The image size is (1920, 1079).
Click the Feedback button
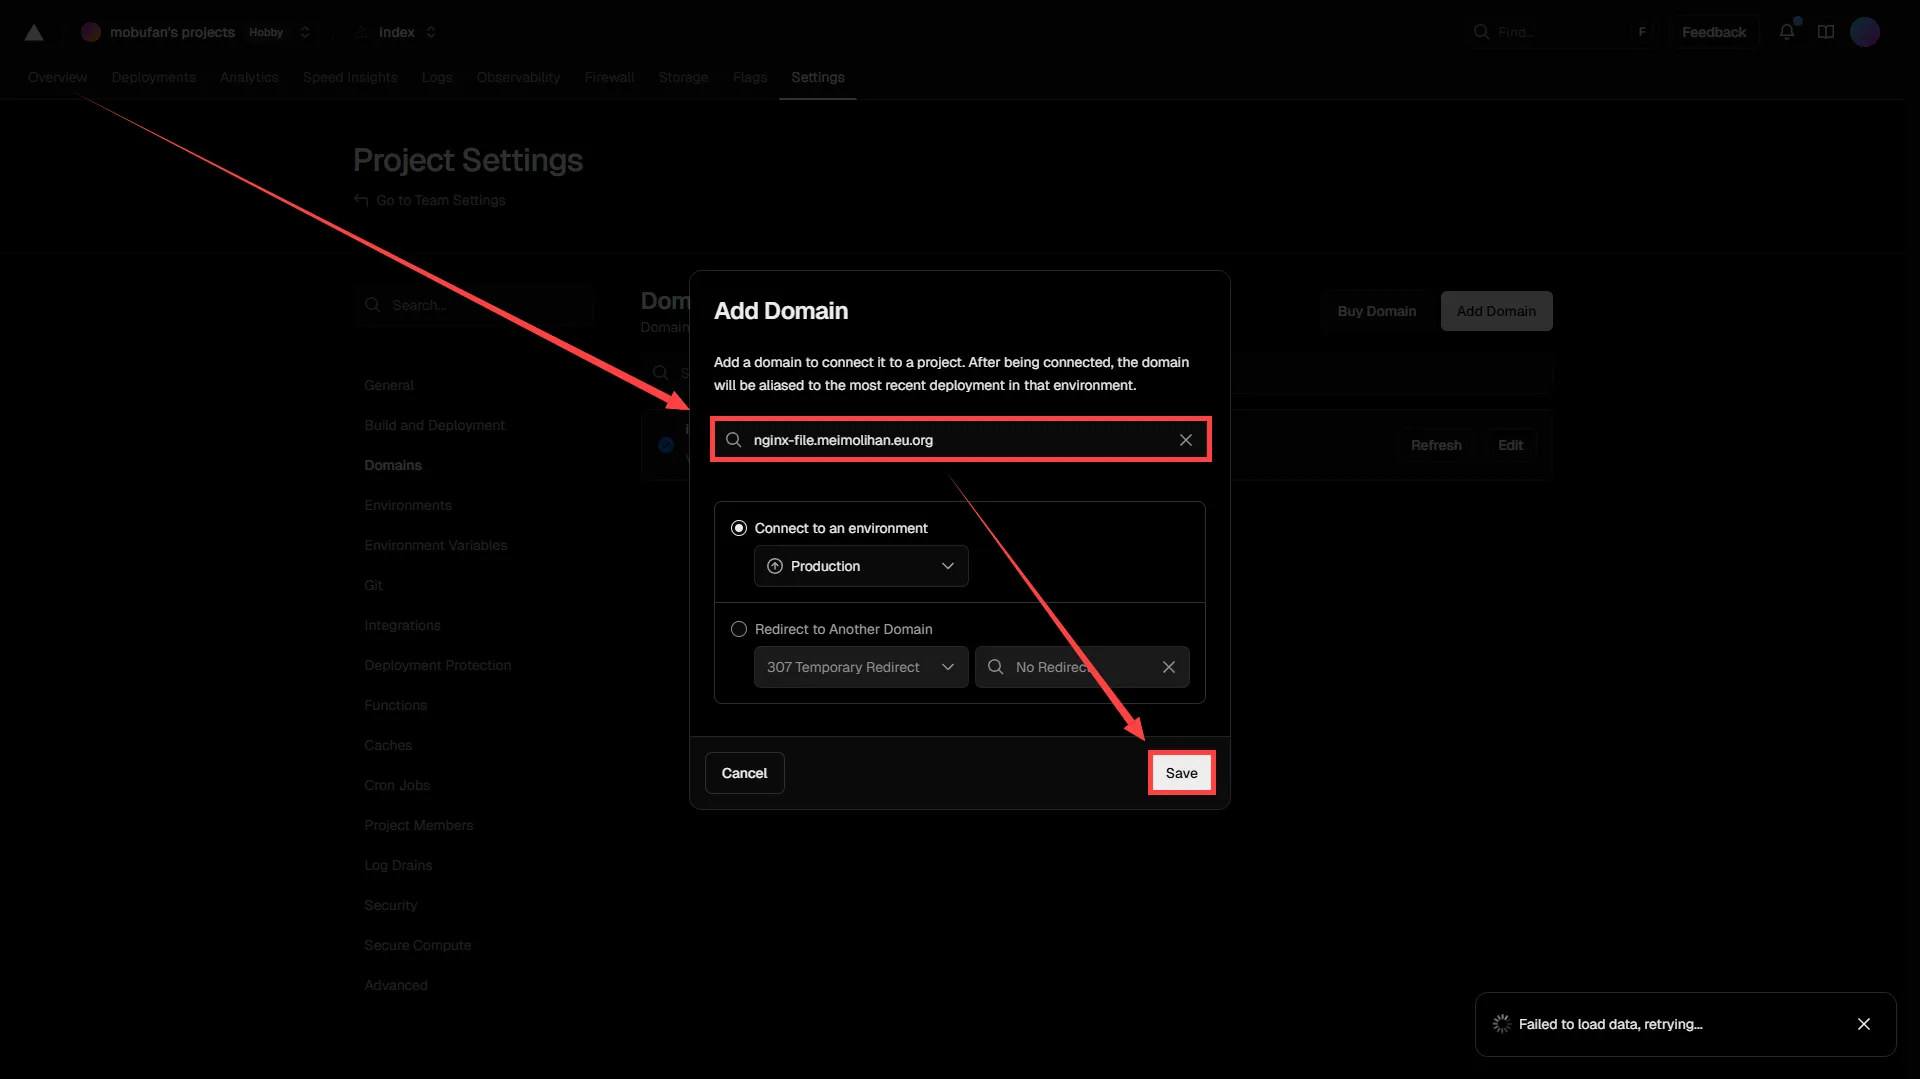point(1713,32)
